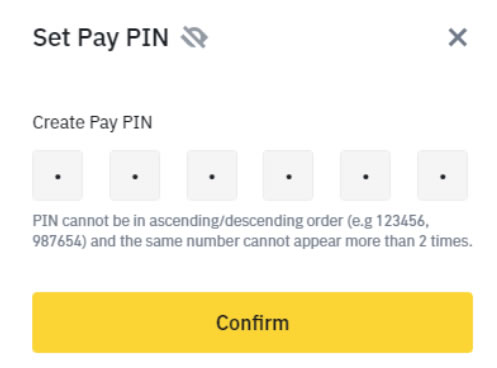
Task: Toggle PIN visibility with the eye-slash icon
Action: (194, 37)
